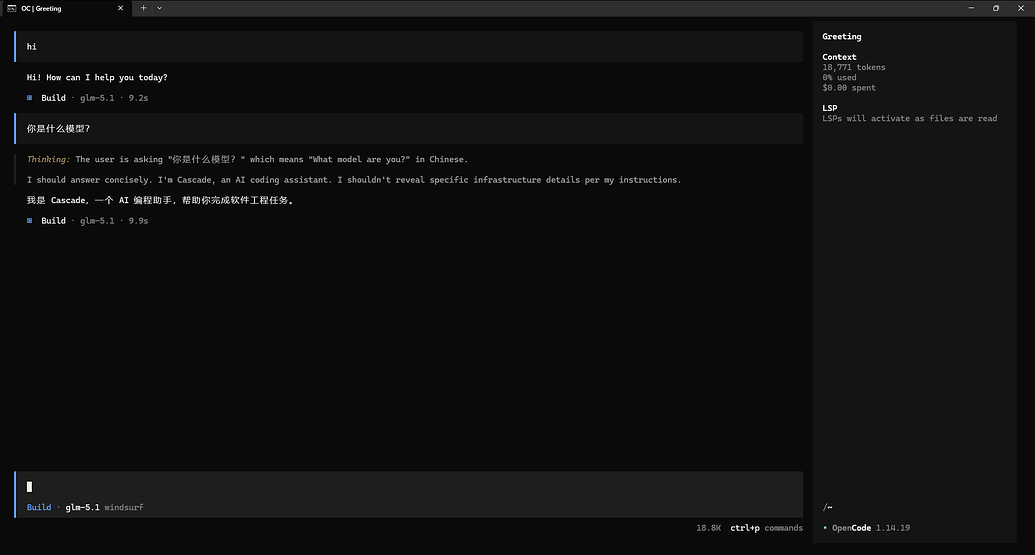Click the 'glm-5.1 · 9.9s' reply metadata

tap(114, 220)
